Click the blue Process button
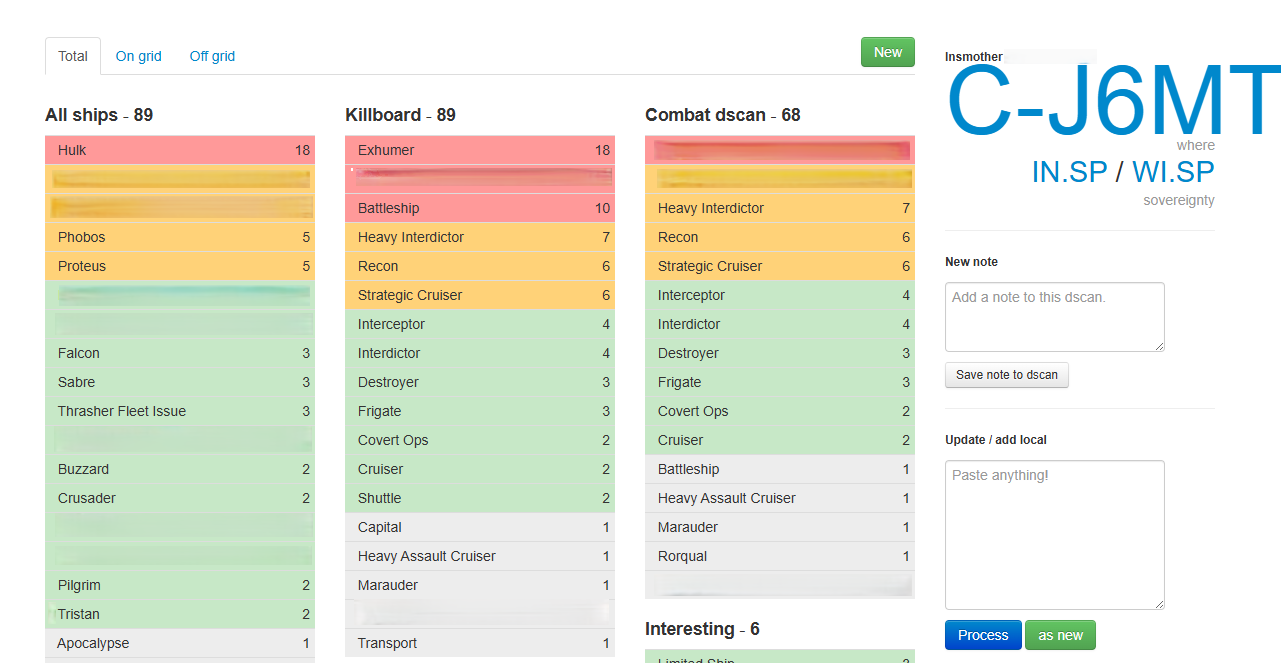Image resolution: width=1281 pixels, height=663 pixels. point(983,635)
